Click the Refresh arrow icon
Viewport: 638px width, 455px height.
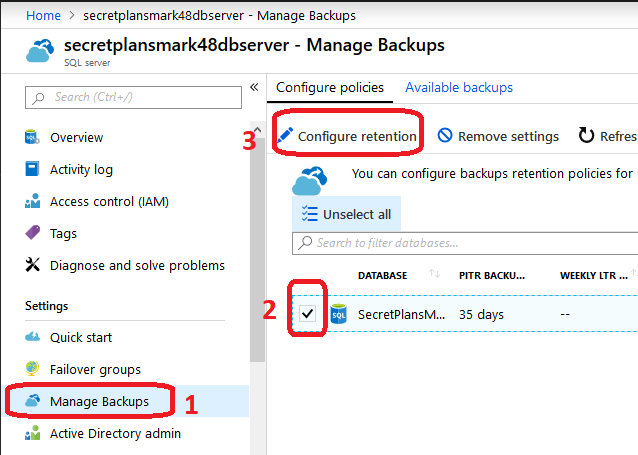(586, 136)
